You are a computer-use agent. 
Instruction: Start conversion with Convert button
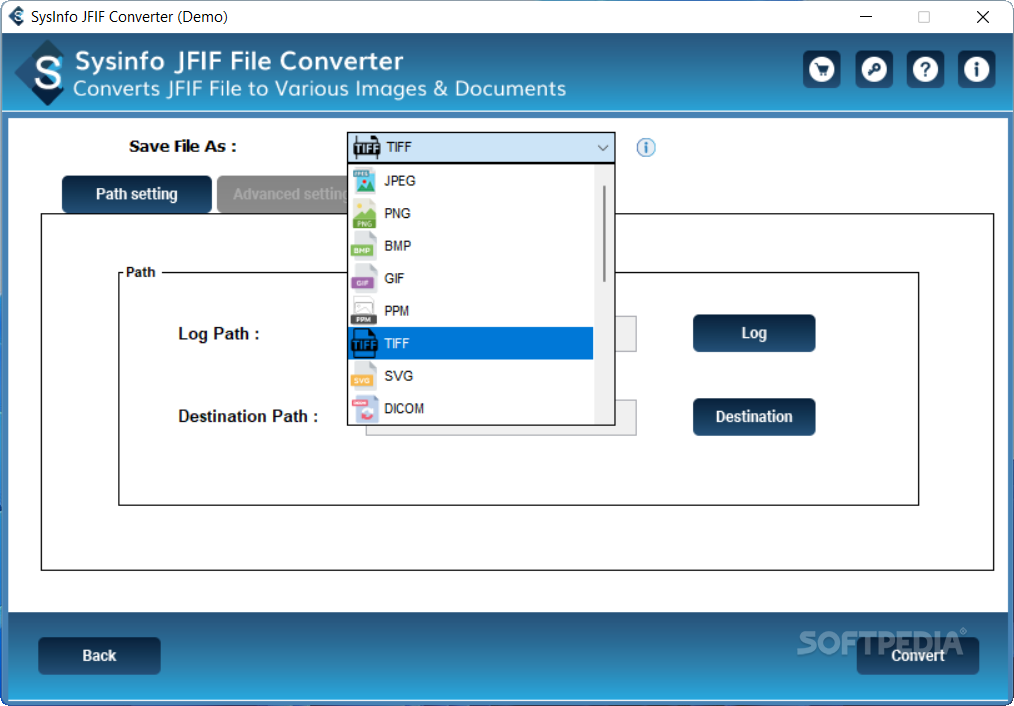coord(918,656)
